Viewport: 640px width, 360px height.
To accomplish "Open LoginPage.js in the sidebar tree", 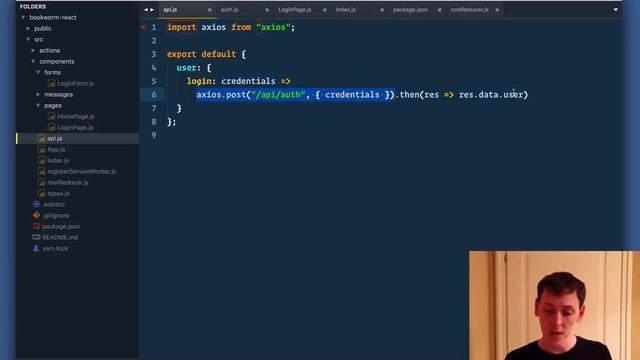I will pos(75,127).
